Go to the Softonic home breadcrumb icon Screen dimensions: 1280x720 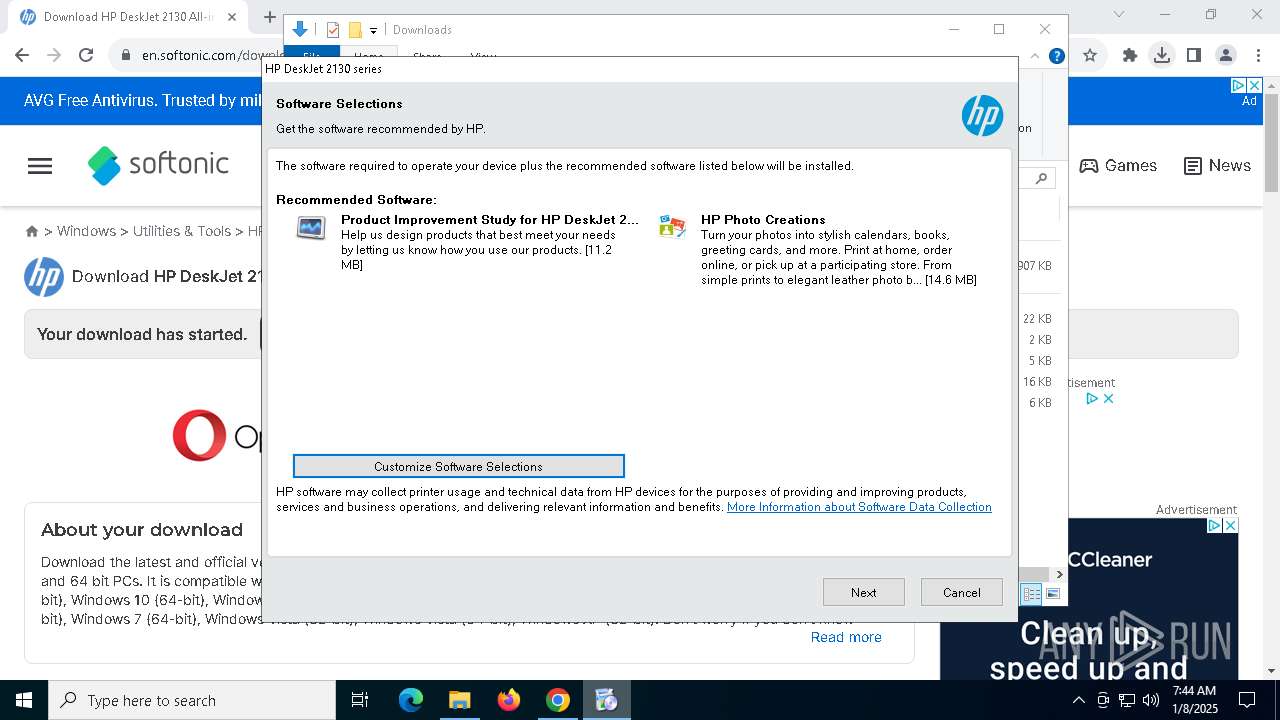32,231
